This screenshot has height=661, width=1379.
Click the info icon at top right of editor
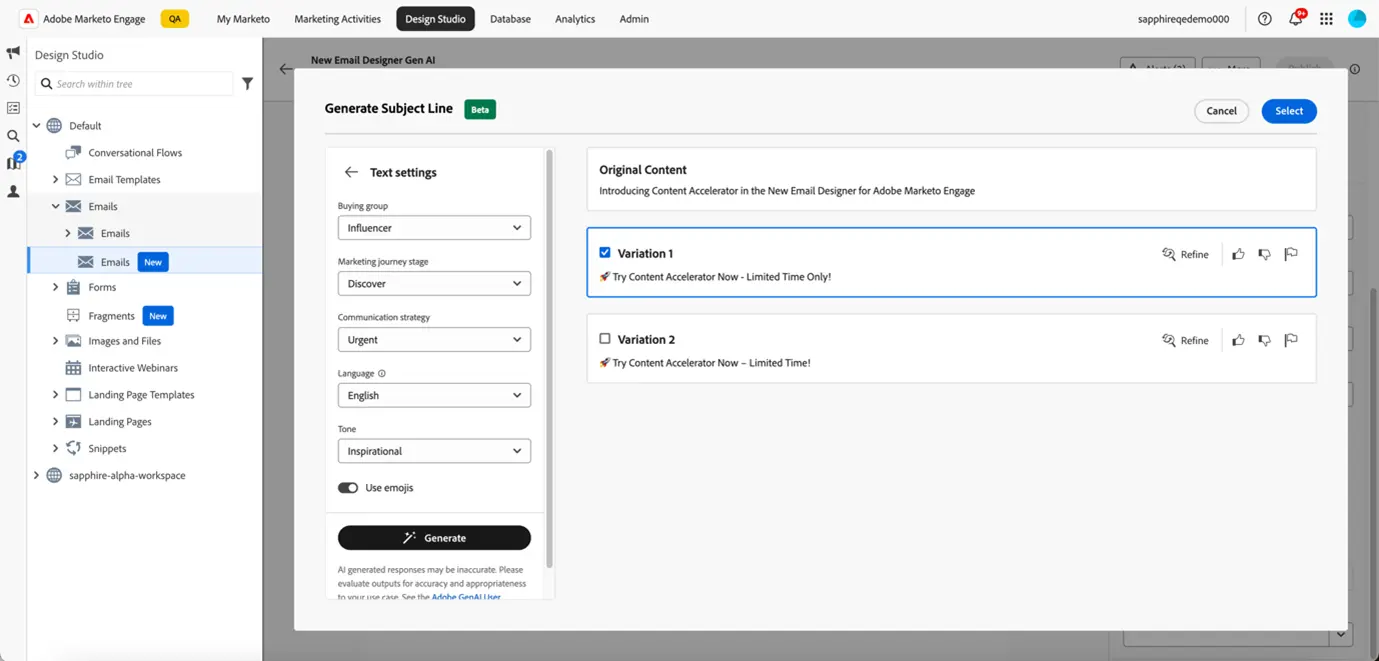[1355, 69]
